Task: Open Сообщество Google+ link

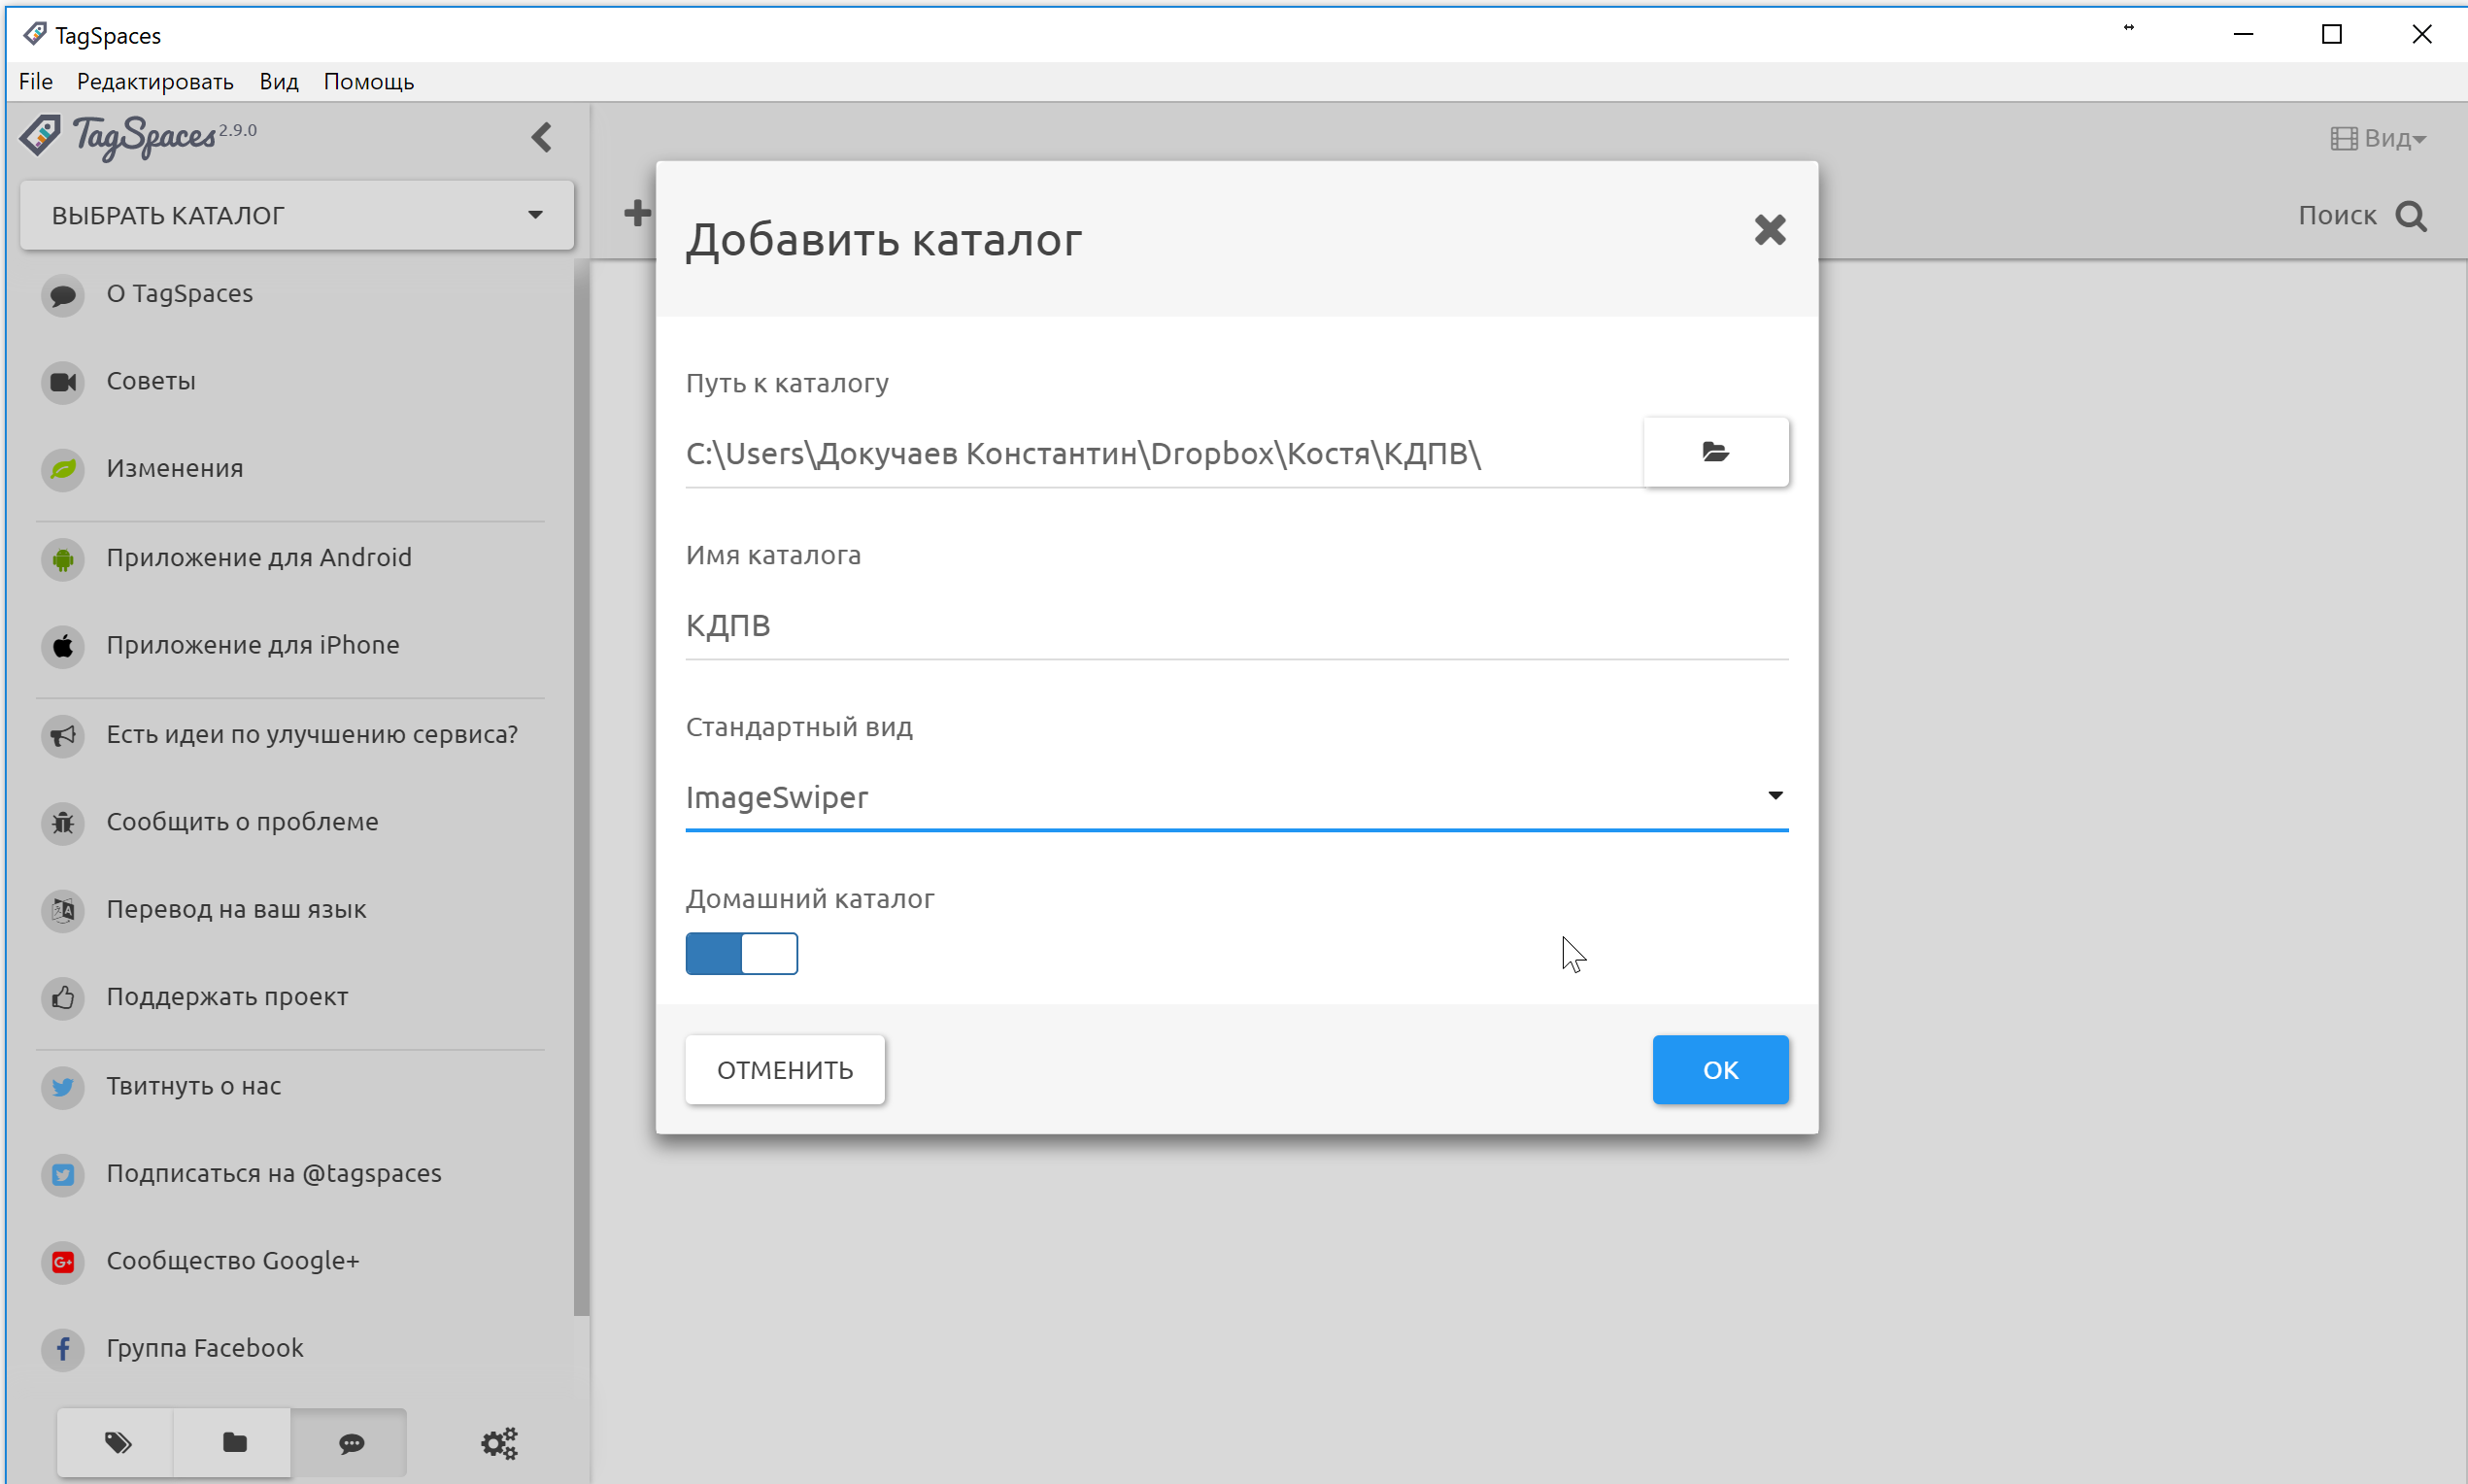Action: pos(233,1260)
